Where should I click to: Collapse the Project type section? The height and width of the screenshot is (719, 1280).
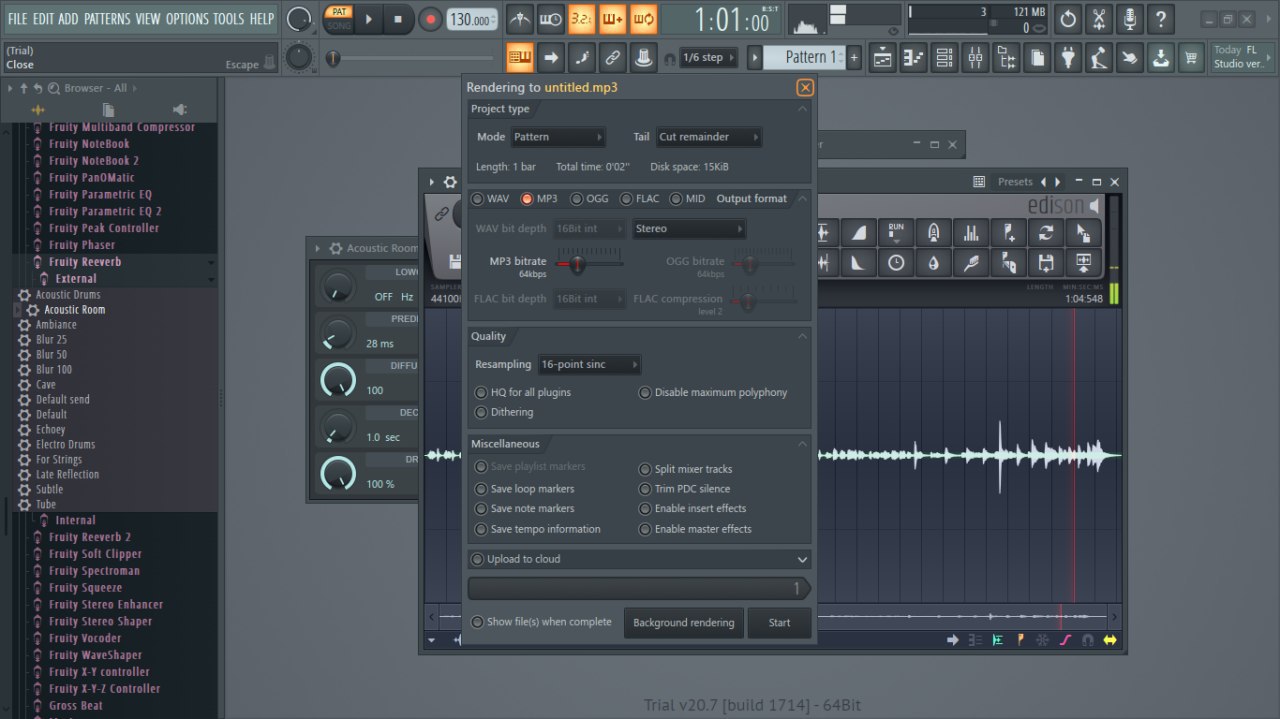802,109
